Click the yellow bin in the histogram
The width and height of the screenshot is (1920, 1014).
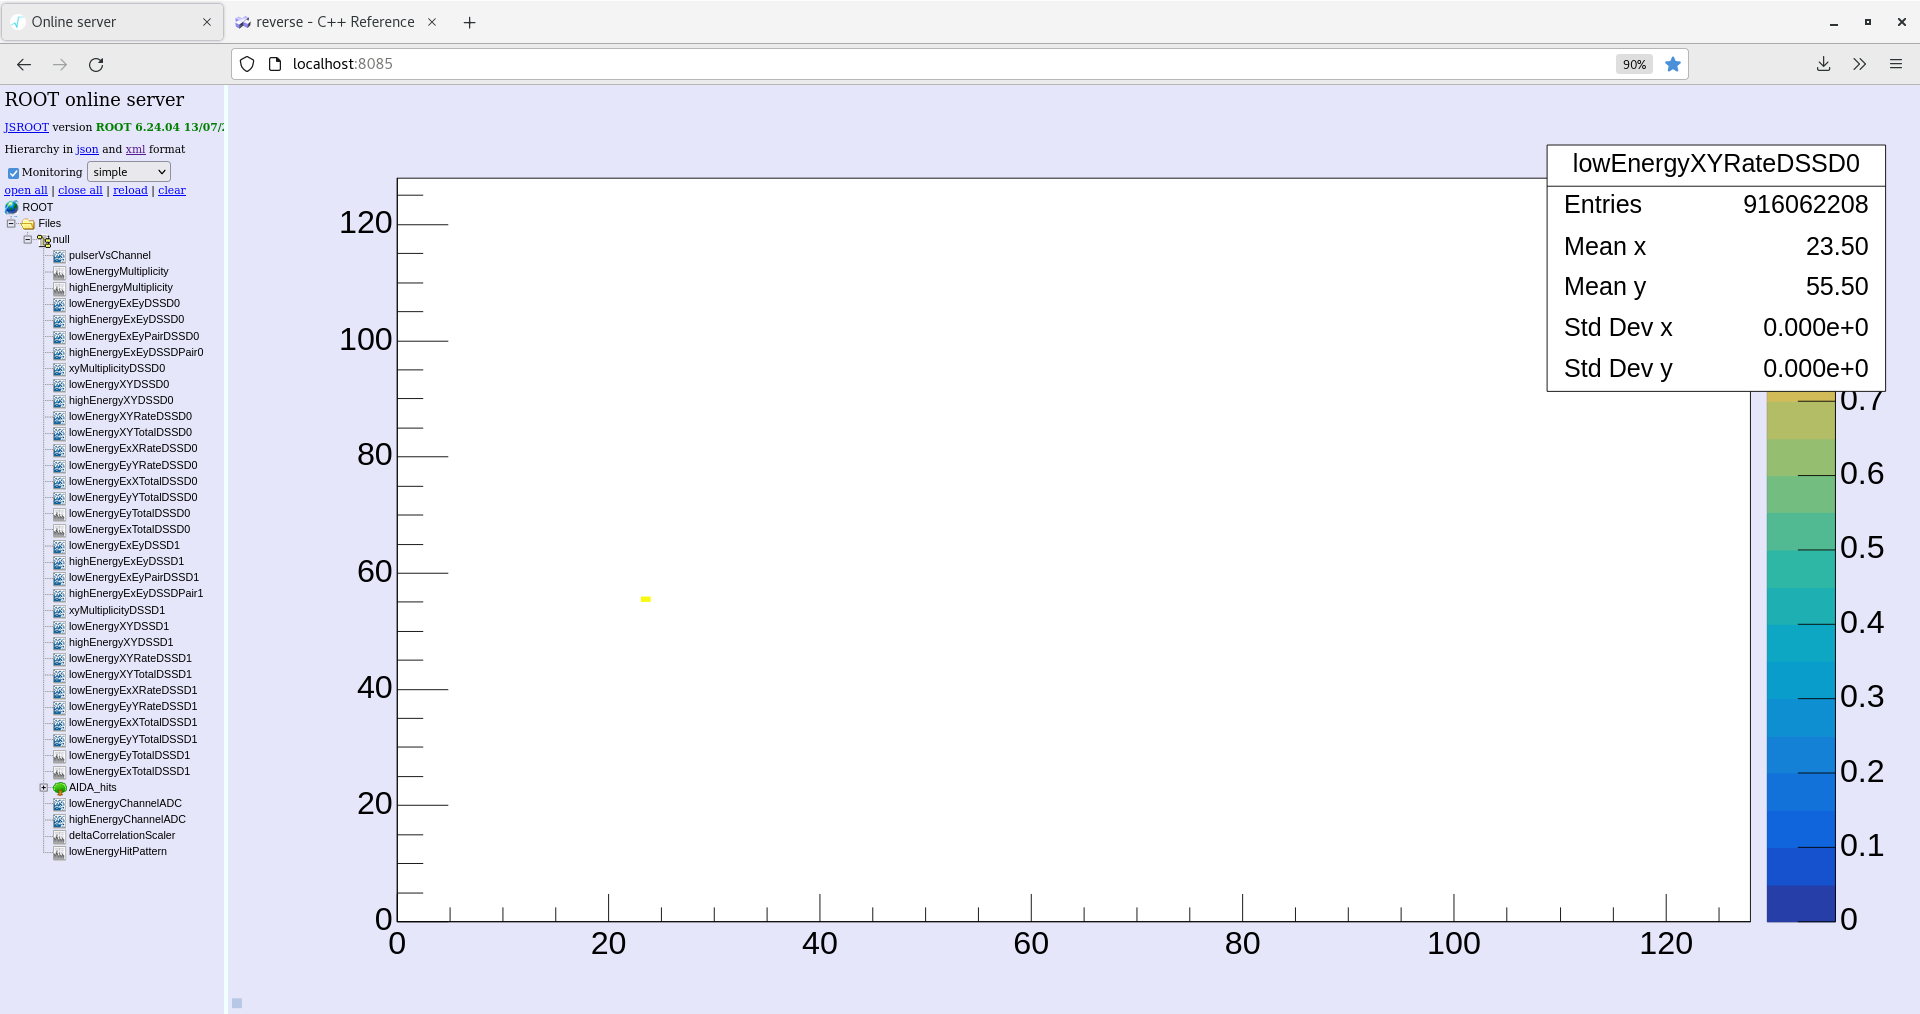point(646,599)
